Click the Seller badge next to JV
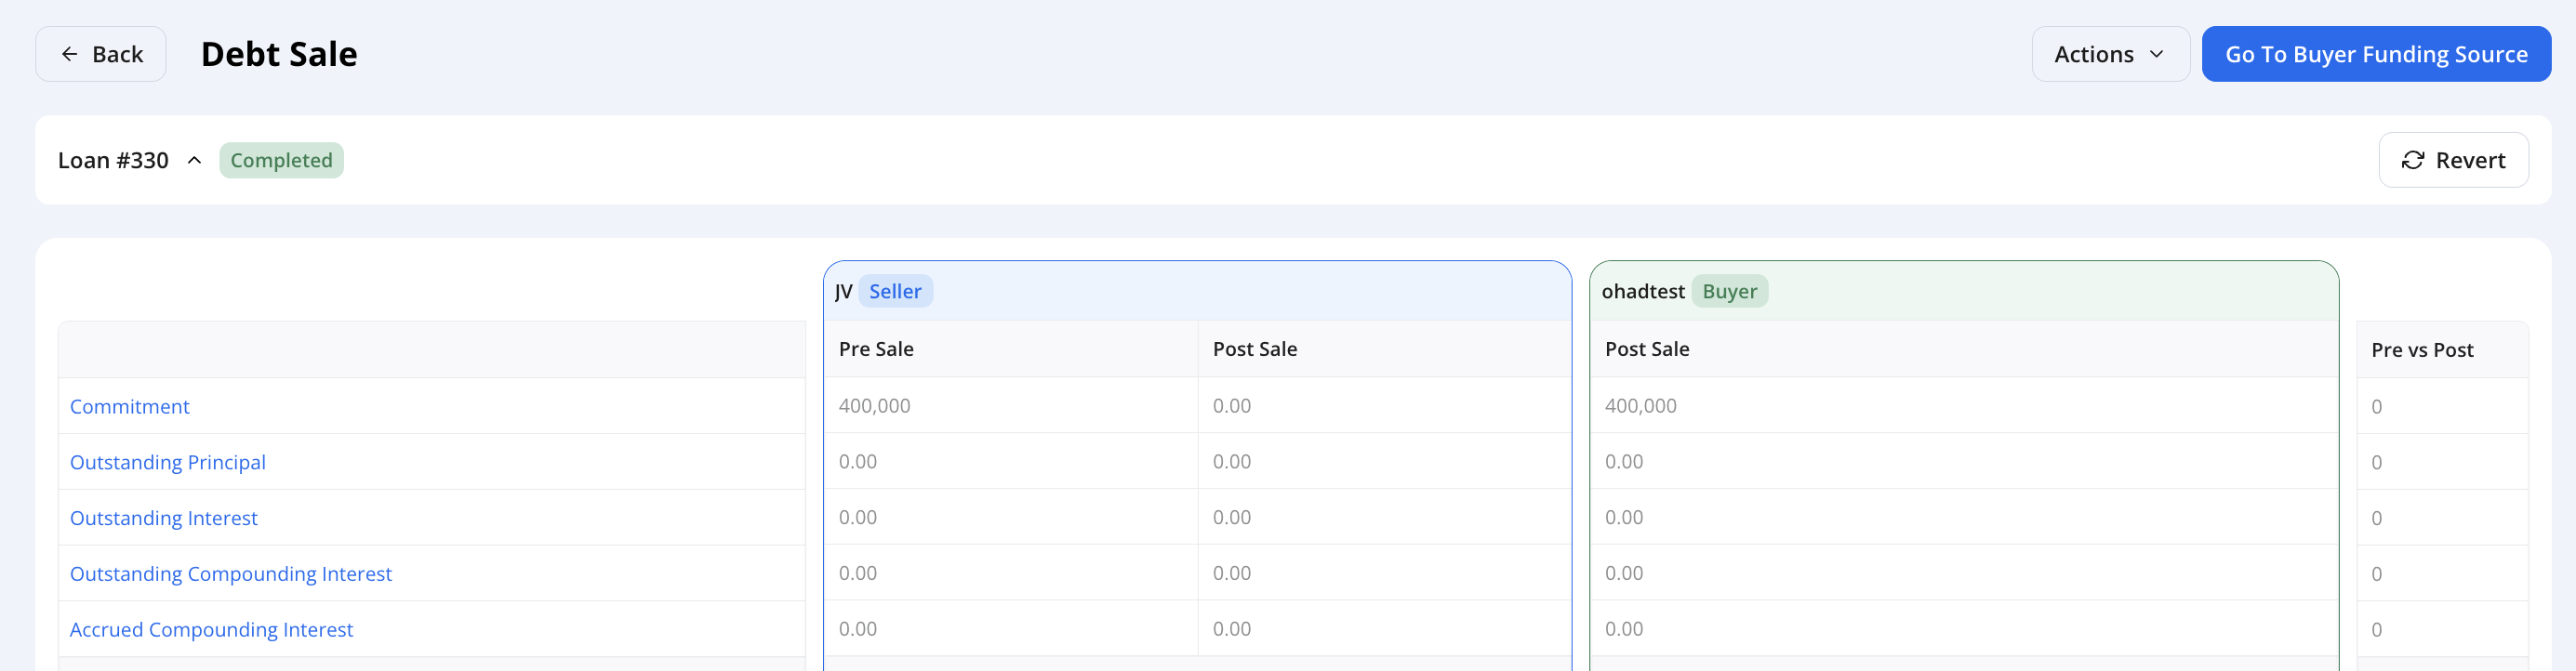The height and width of the screenshot is (671, 2576). pyautogui.click(x=895, y=291)
